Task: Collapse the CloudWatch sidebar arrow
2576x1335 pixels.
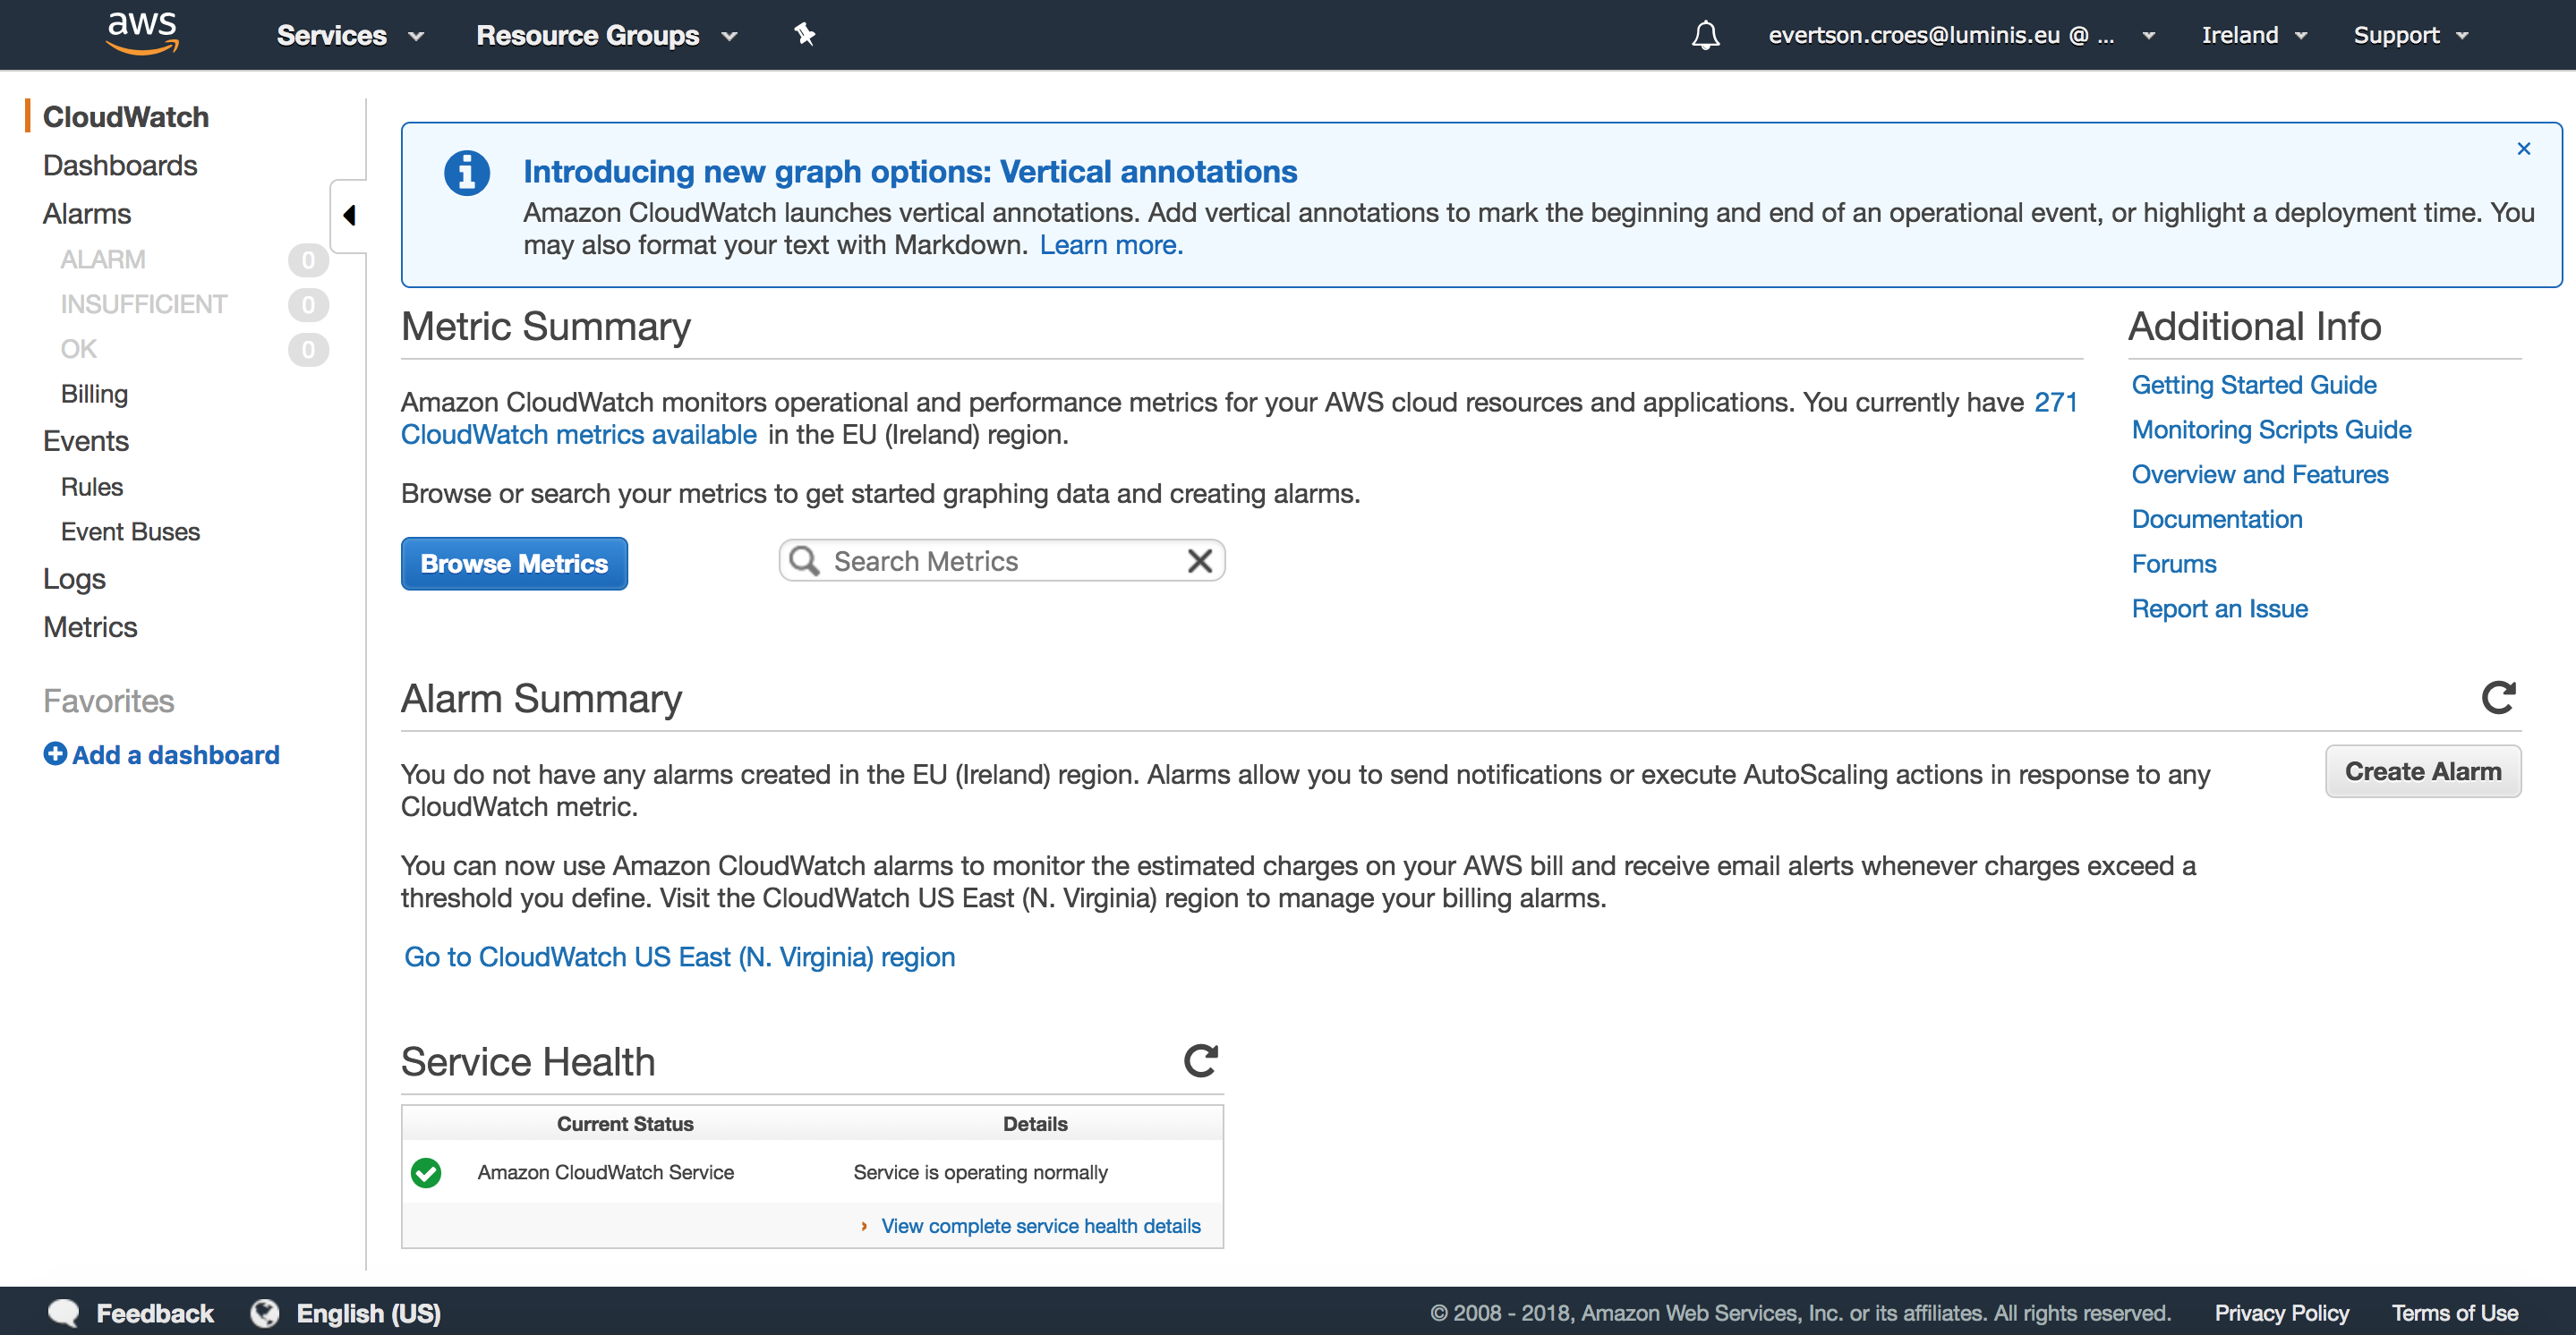Action: click(348, 215)
